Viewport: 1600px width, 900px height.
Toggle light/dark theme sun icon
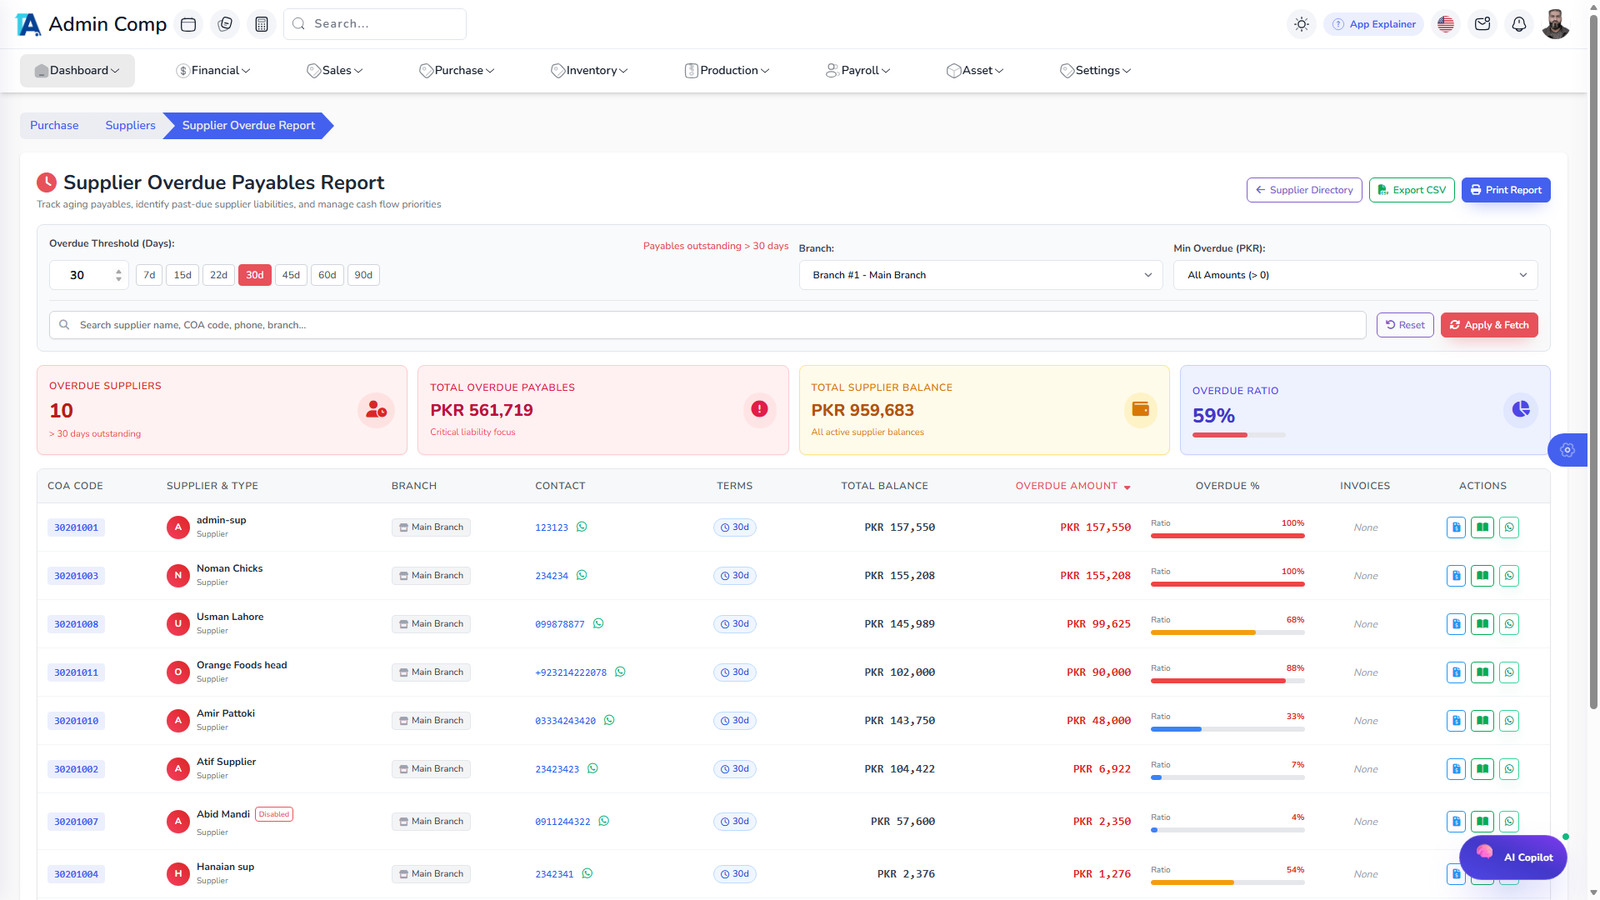coord(1301,24)
